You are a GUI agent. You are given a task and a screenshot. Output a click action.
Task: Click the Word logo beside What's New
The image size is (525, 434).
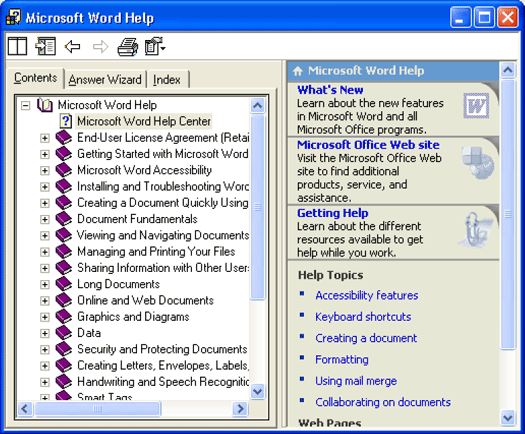[x=476, y=106]
